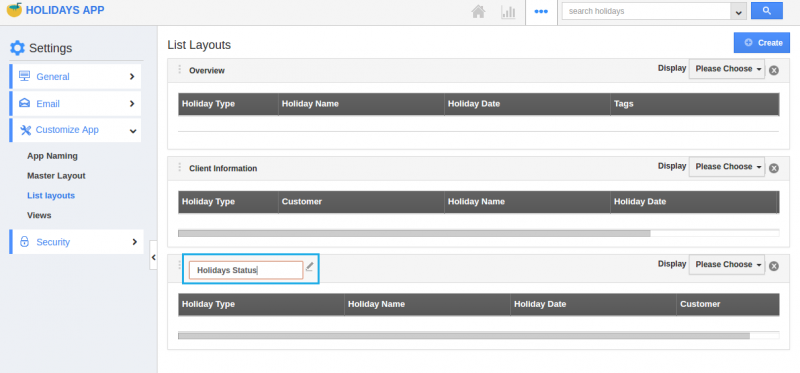Image resolution: width=800 pixels, height=373 pixels.
Task: Grab the Holidays Status drag handle
Action: click(x=179, y=265)
